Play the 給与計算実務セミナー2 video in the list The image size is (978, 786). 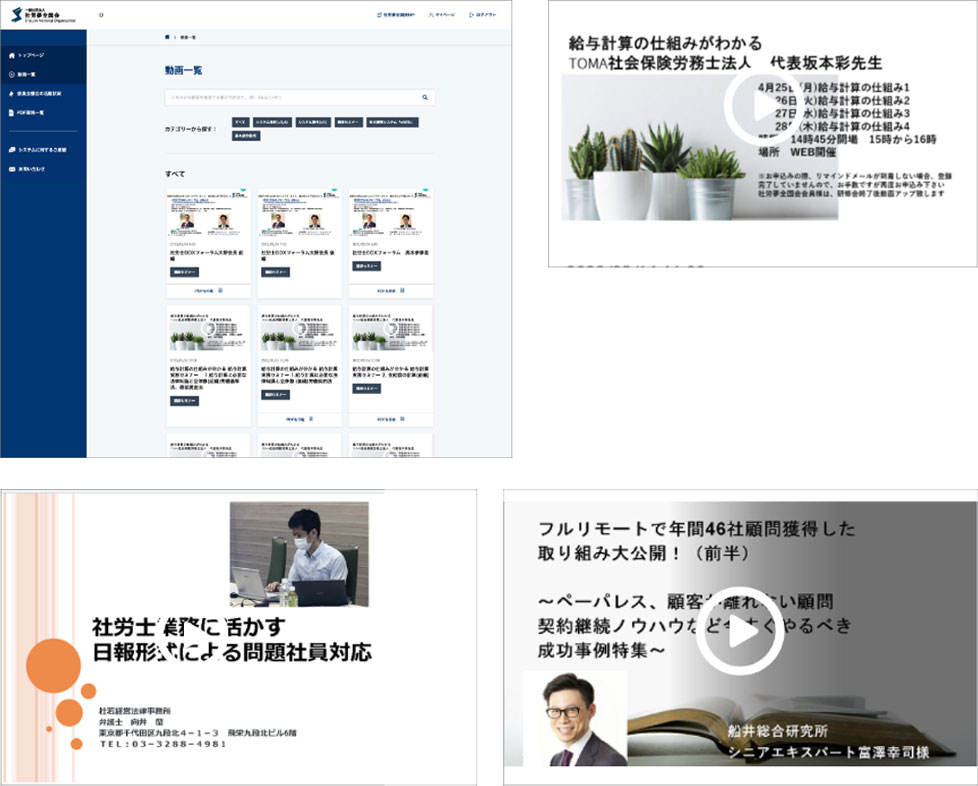pyautogui.click(x=391, y=330)
